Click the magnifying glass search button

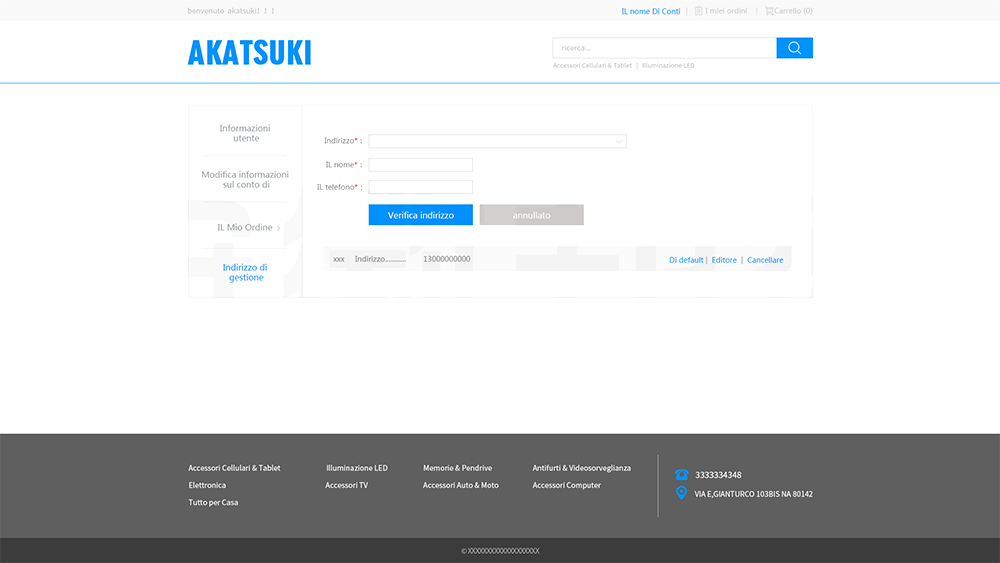click(794, 48)
